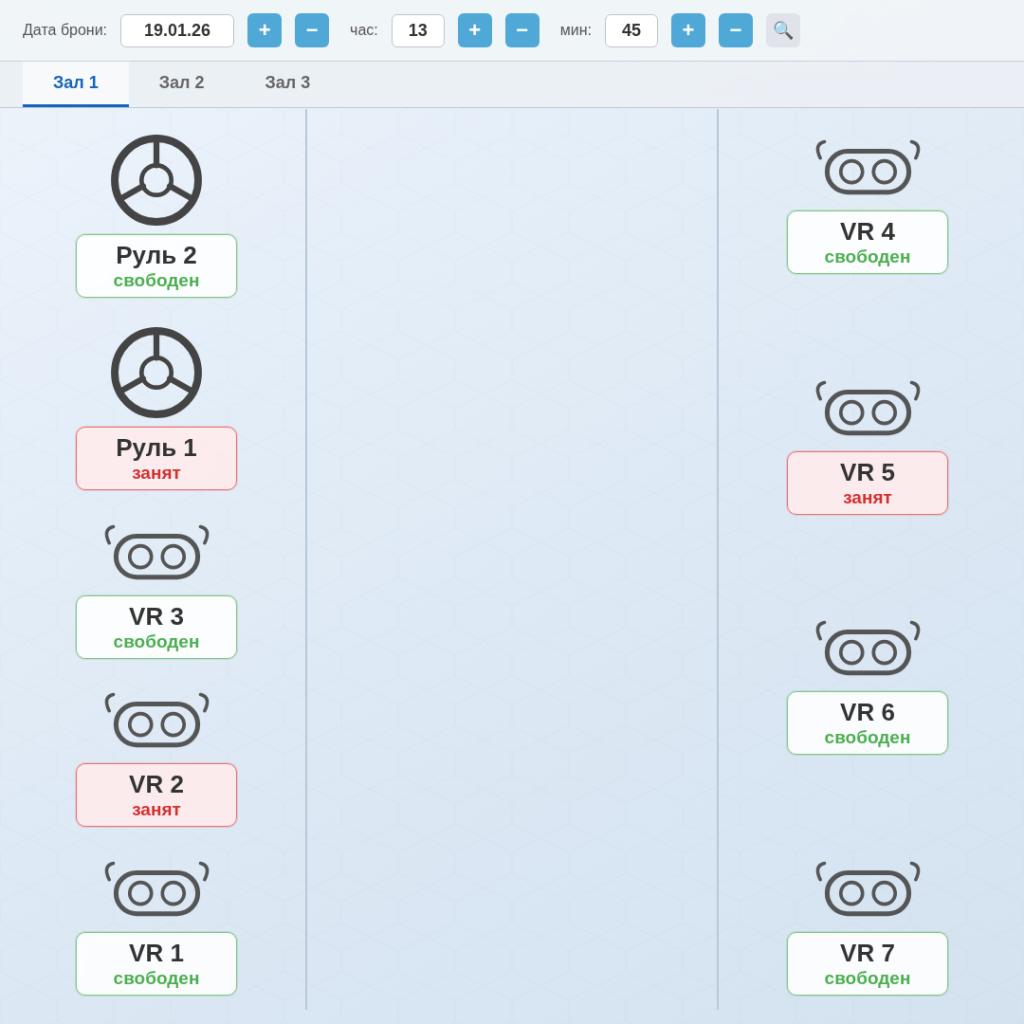Book the free VR 1 station label
Viewport: 1024px width, 1024px height.
156,964
